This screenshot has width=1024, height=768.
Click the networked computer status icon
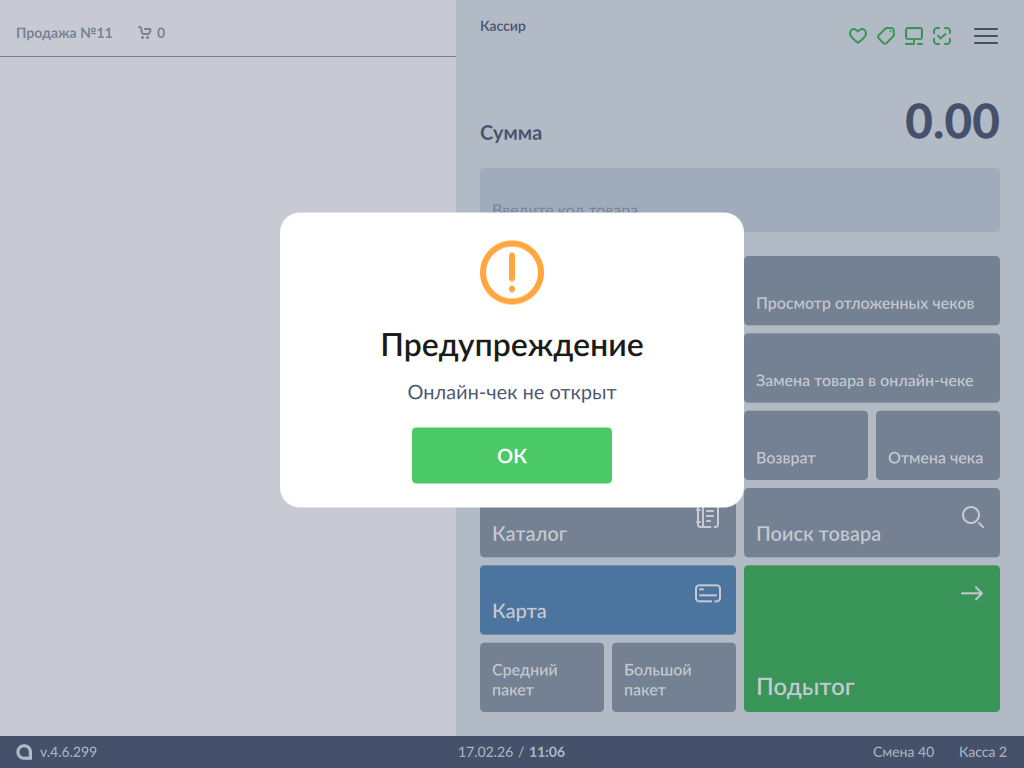[x=913, y=36]
